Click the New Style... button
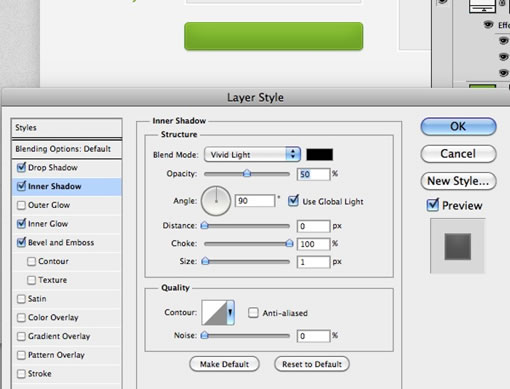This screenshot has height=389, width=510. point(458,181)
